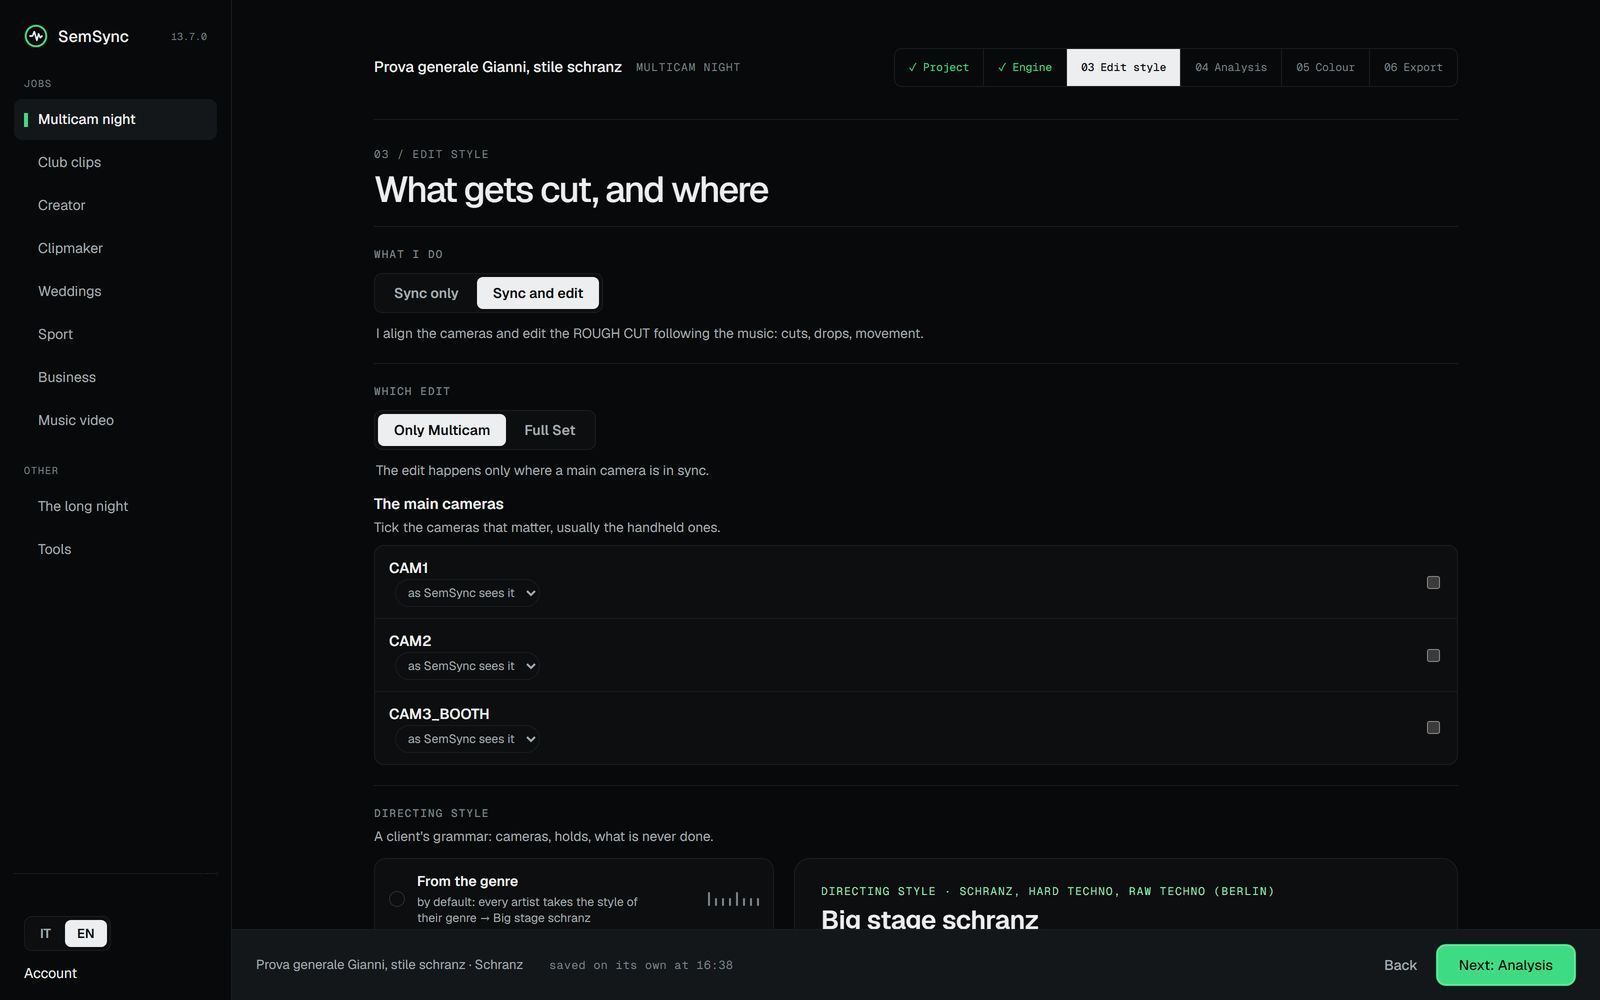Open the Clipmaker job
1600x1000 pixels.
pos(115,248)
